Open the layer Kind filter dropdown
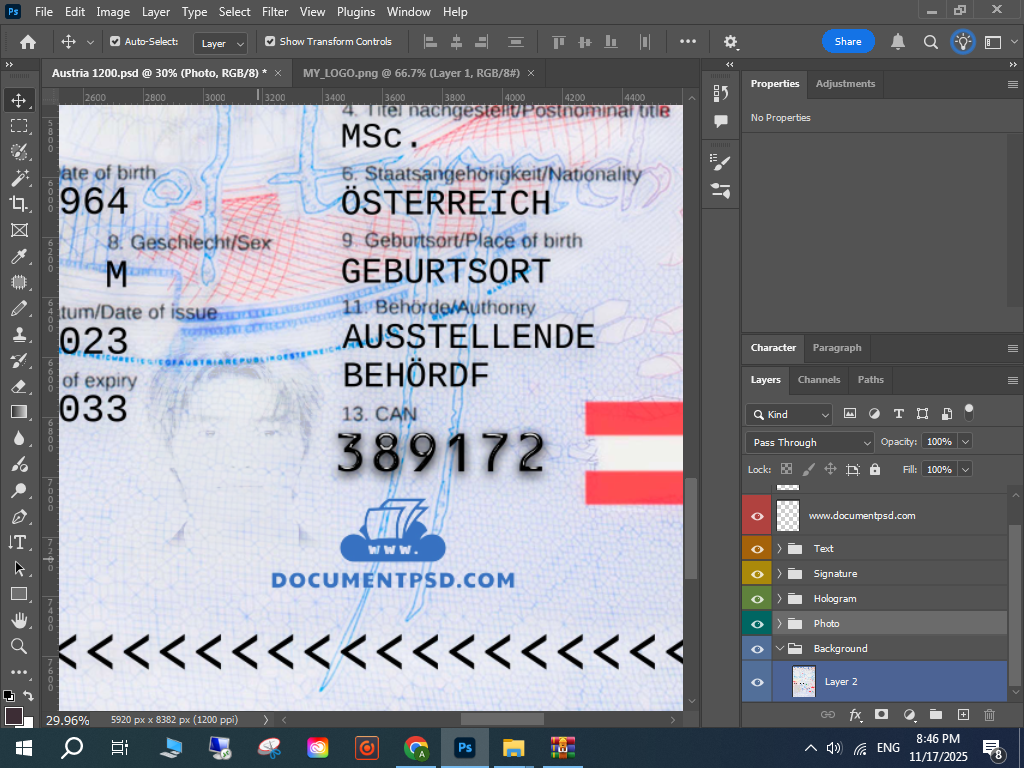Screen dimensions: 1024x768 click(x=790, y=414)
